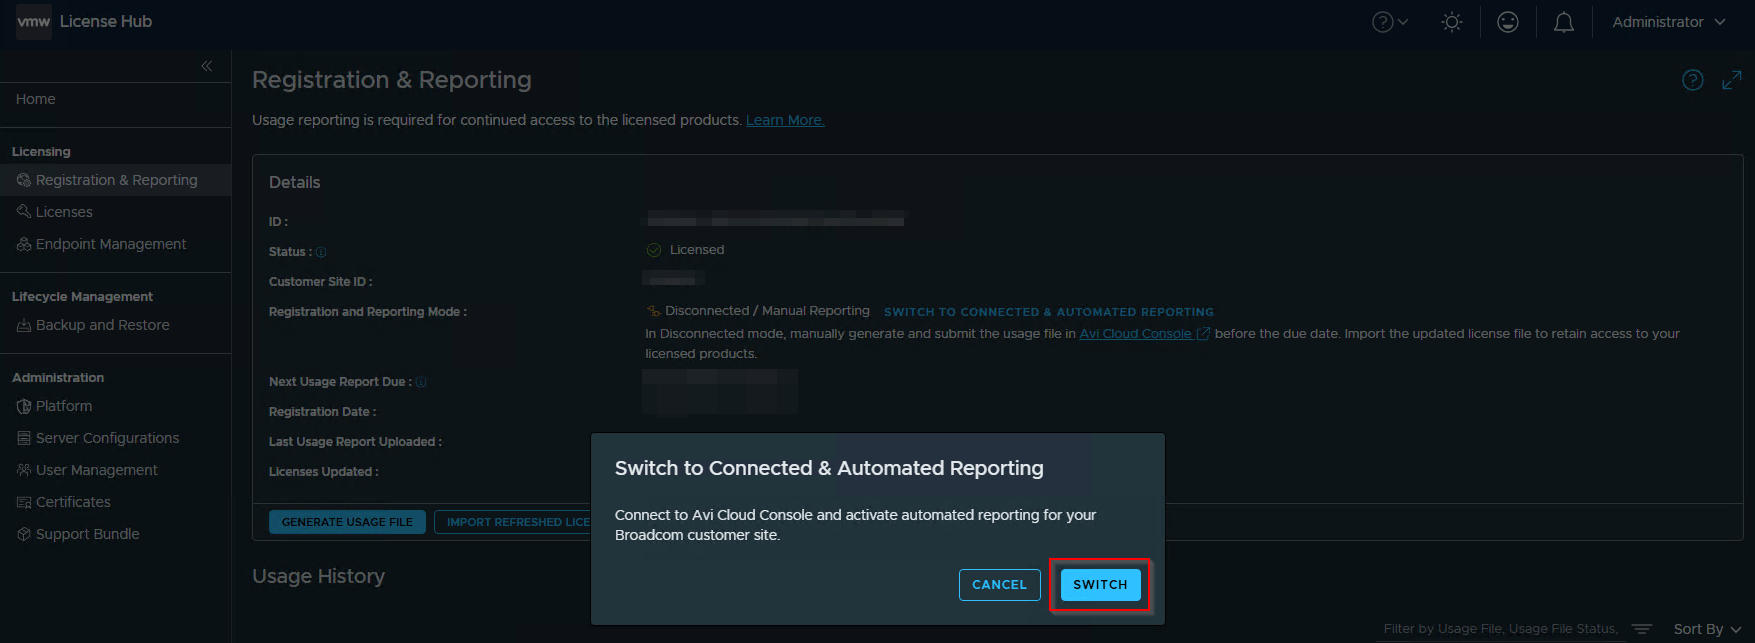This screenshot has height=643, width=1755.
Task: Open Platform under Administration
Action: 64,406
